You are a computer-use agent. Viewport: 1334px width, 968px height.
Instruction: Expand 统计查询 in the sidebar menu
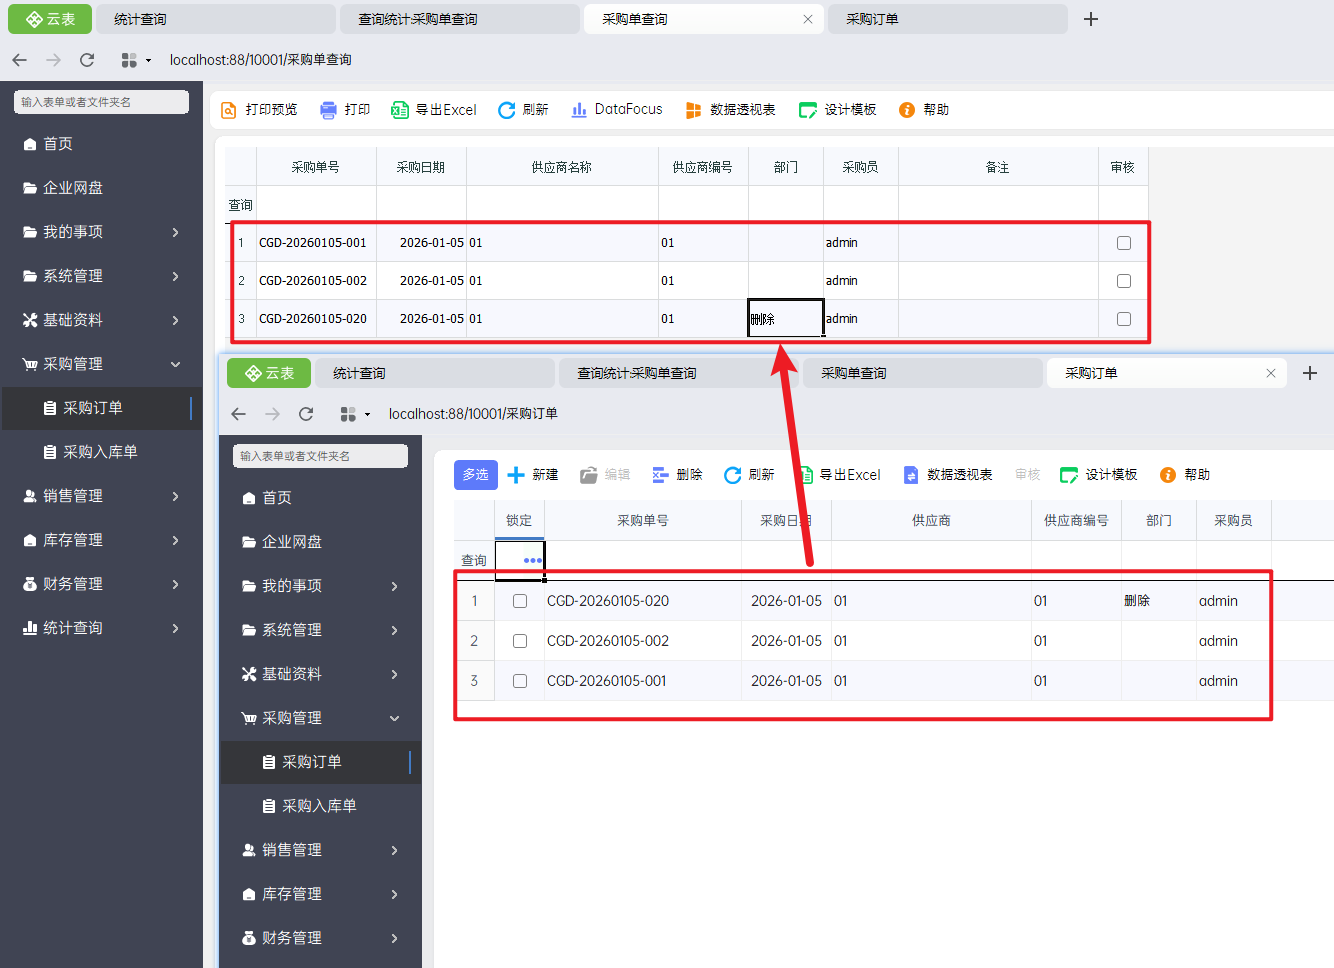(x=100, y=628)
